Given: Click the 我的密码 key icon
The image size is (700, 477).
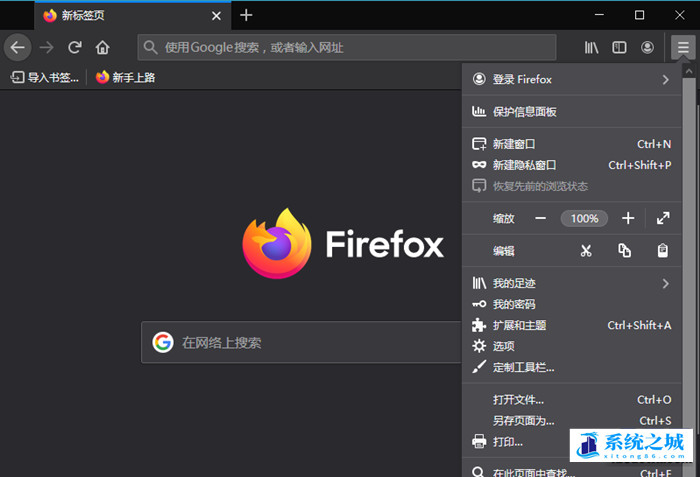Looking at the screenshot, I should click(x=479, y=304).
